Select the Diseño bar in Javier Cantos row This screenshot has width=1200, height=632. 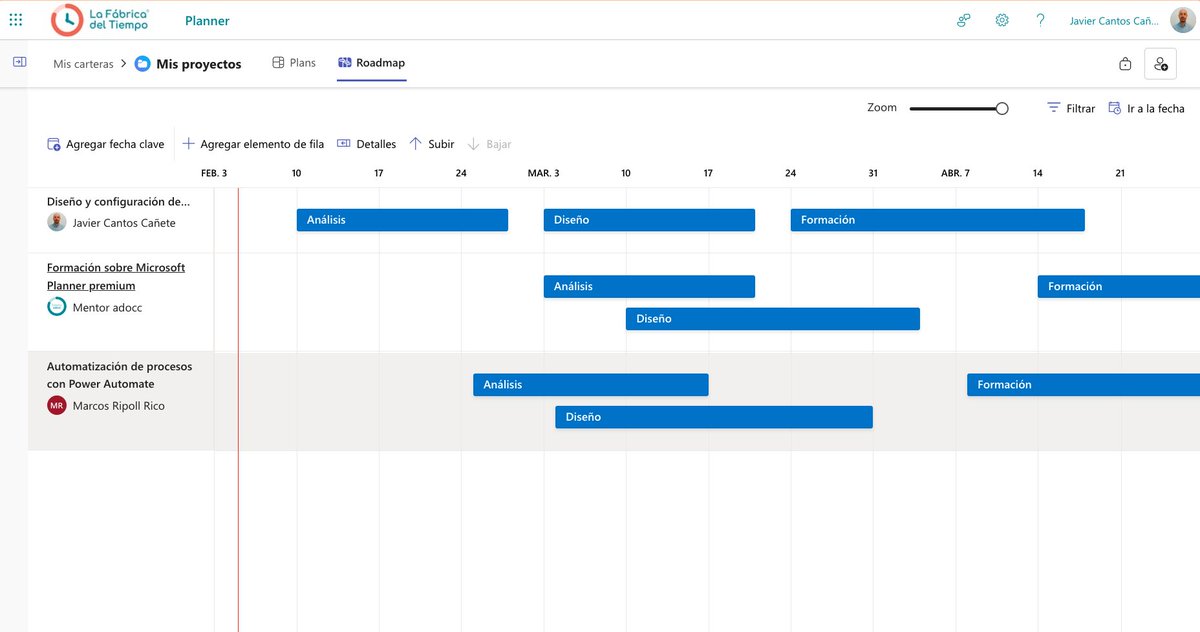[x=649, y=220]
